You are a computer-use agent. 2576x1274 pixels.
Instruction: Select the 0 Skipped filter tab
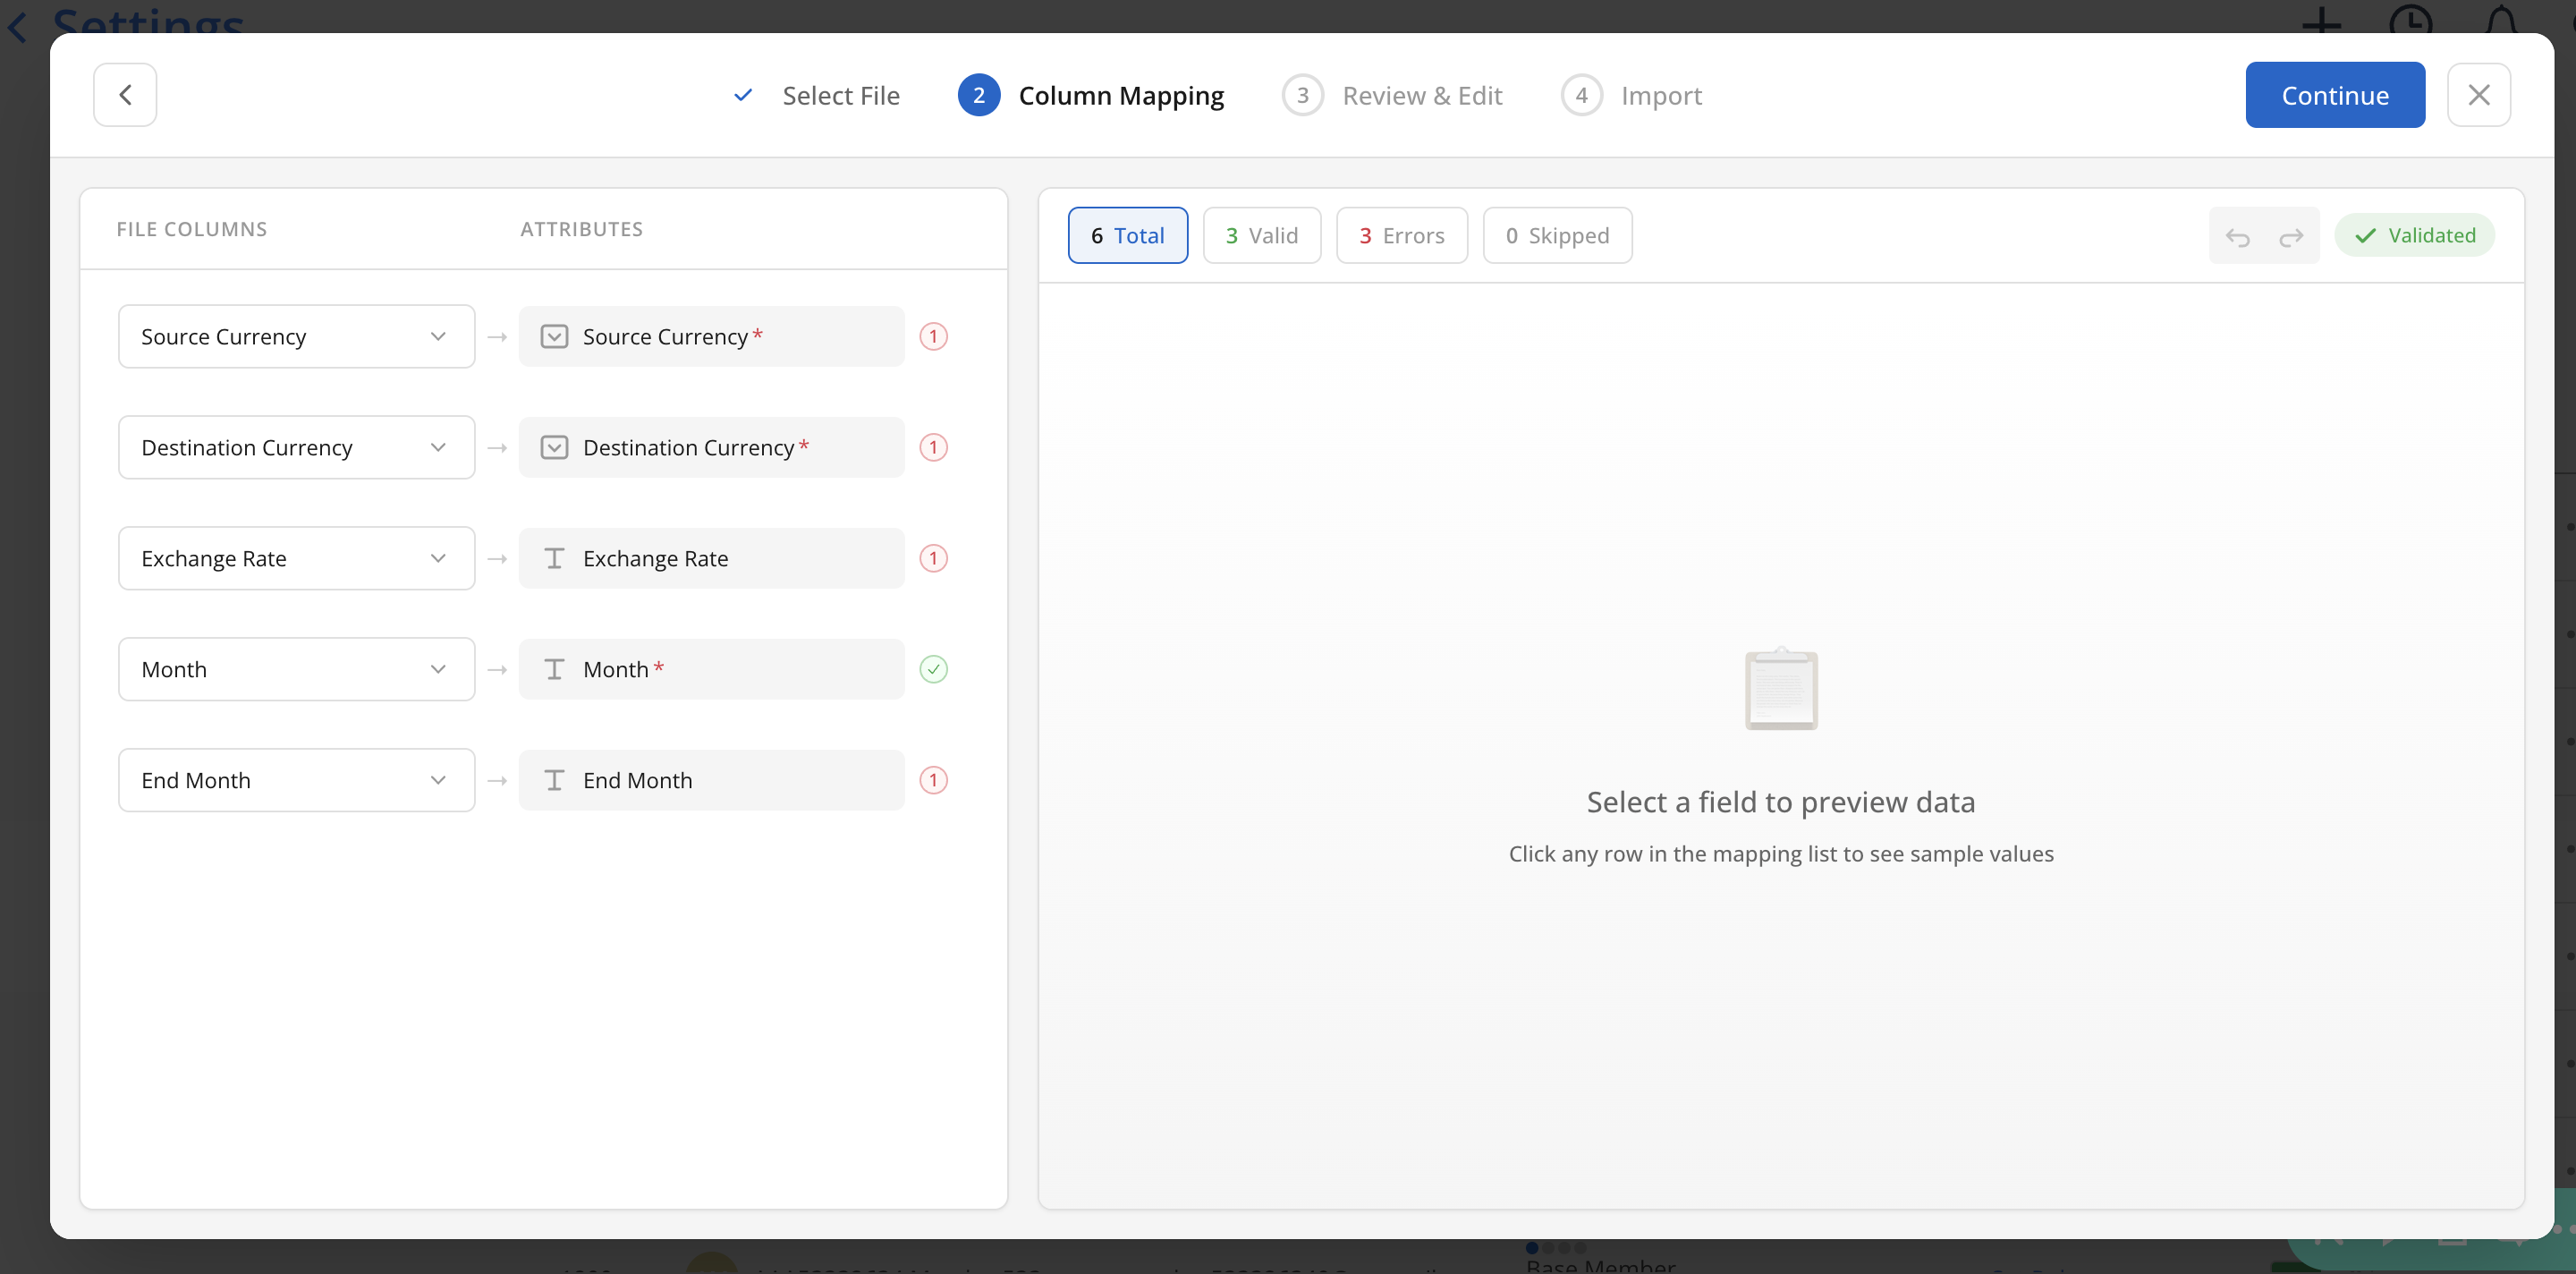point(1557,236)
